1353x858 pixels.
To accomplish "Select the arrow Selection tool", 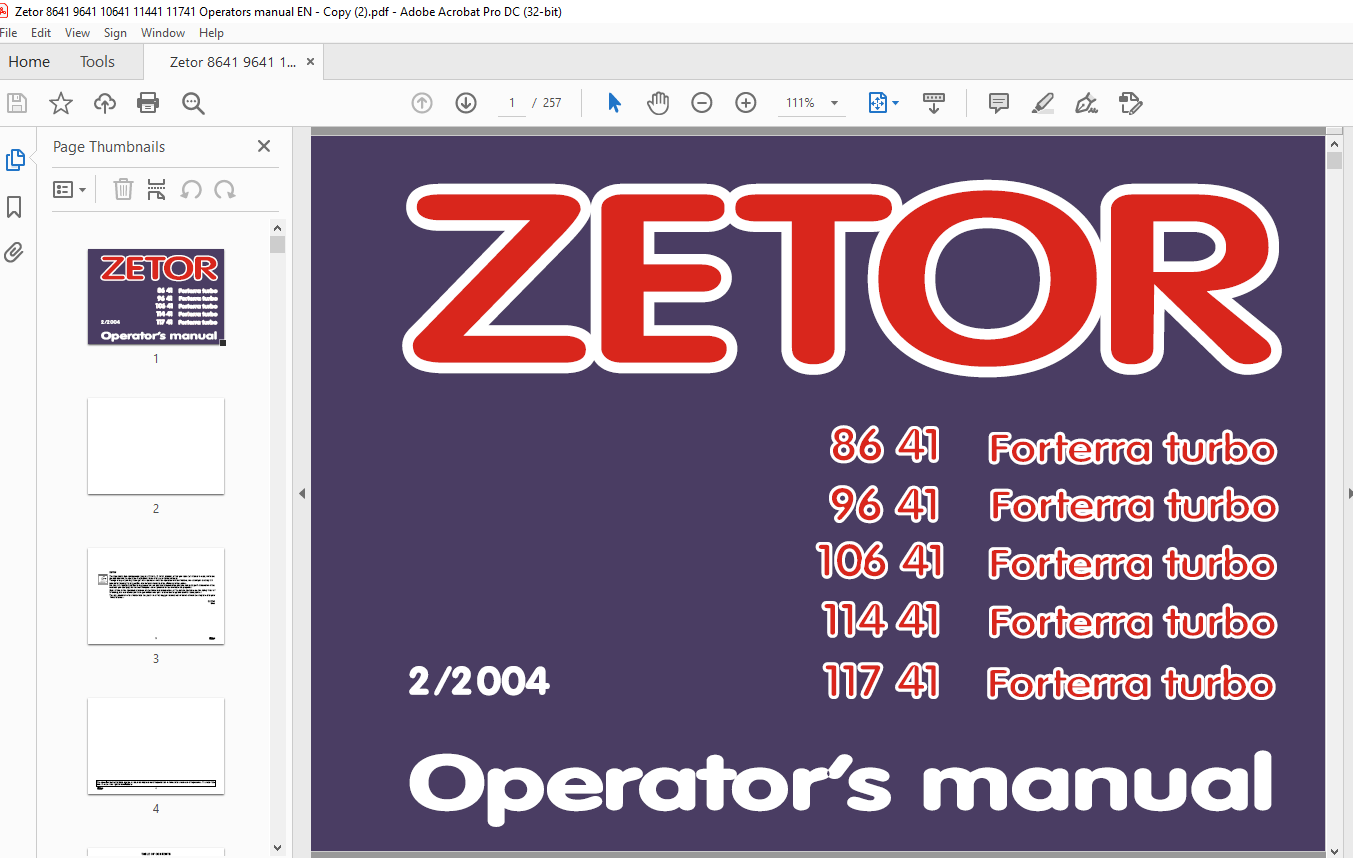I will click(614, 103).
